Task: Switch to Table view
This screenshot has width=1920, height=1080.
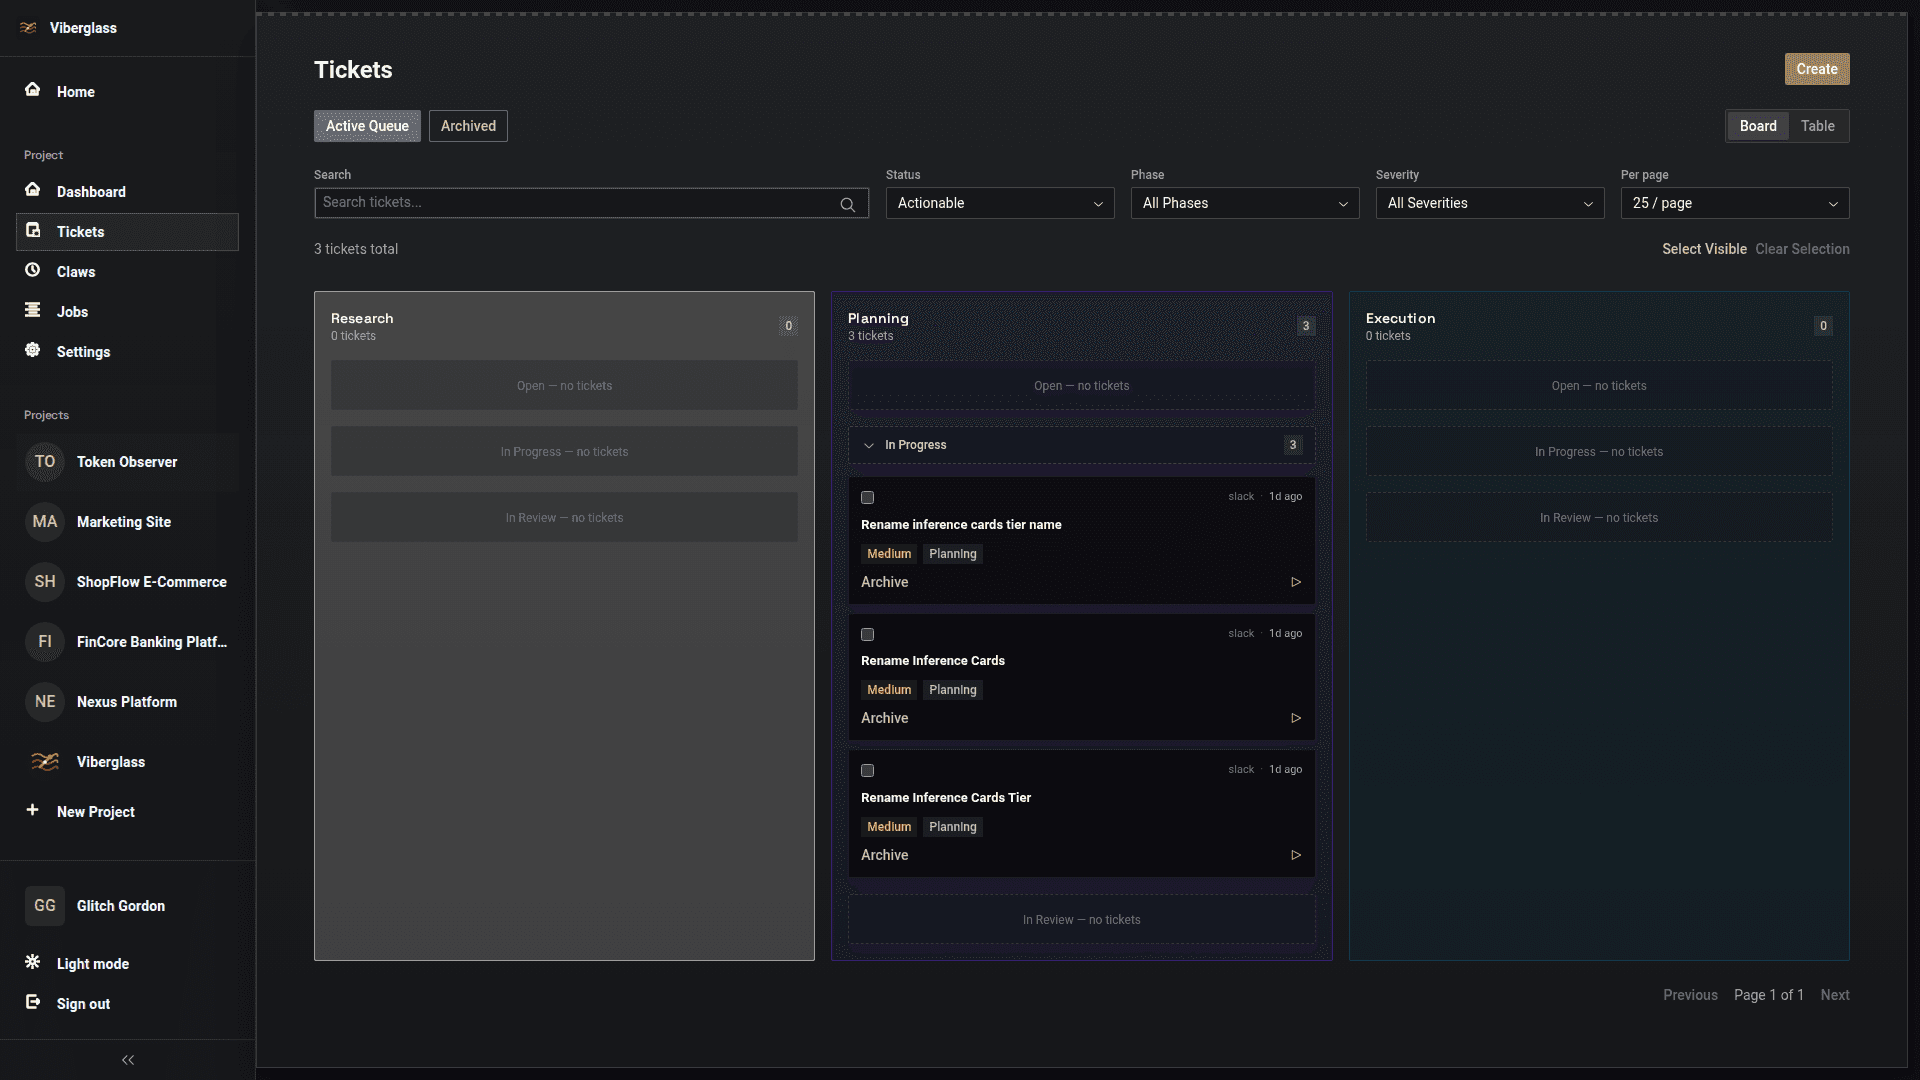Action: [x=1817, y=125]
